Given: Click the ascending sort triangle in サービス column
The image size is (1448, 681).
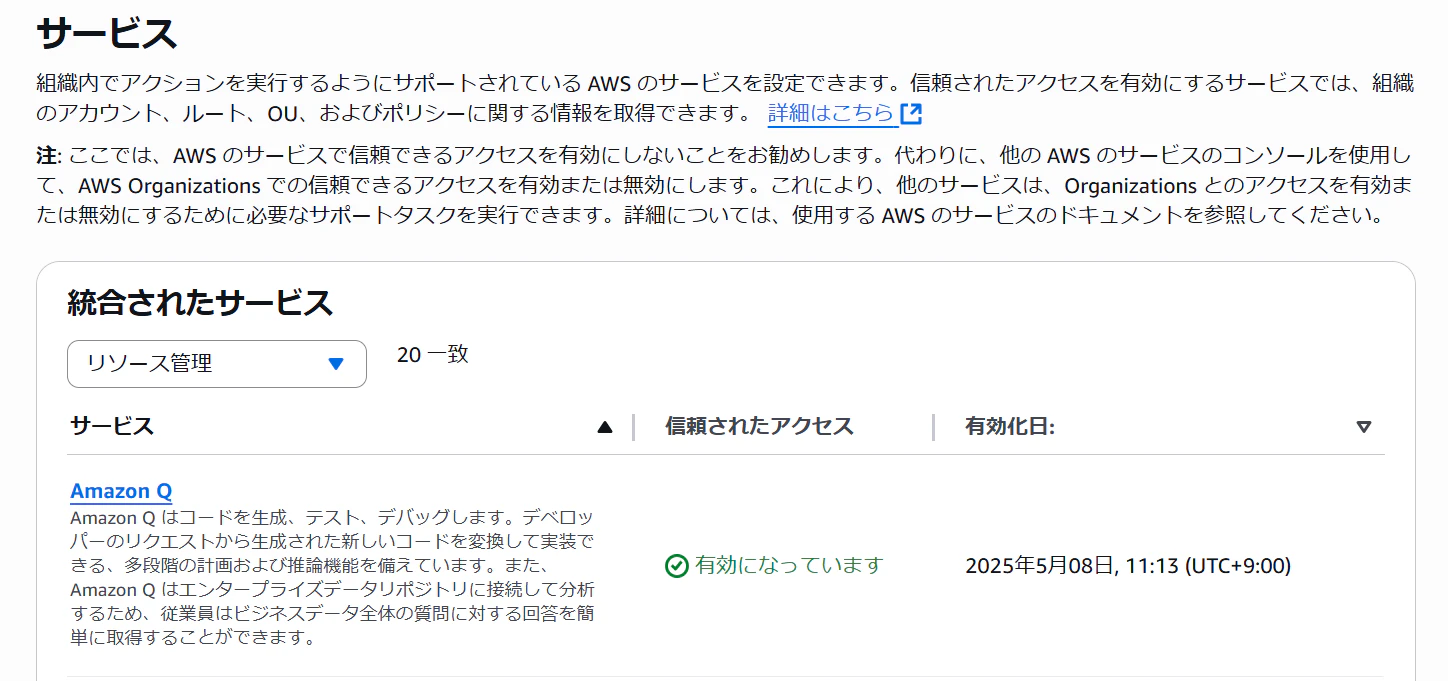Looking at the screenshot, I should pos(604,427).
